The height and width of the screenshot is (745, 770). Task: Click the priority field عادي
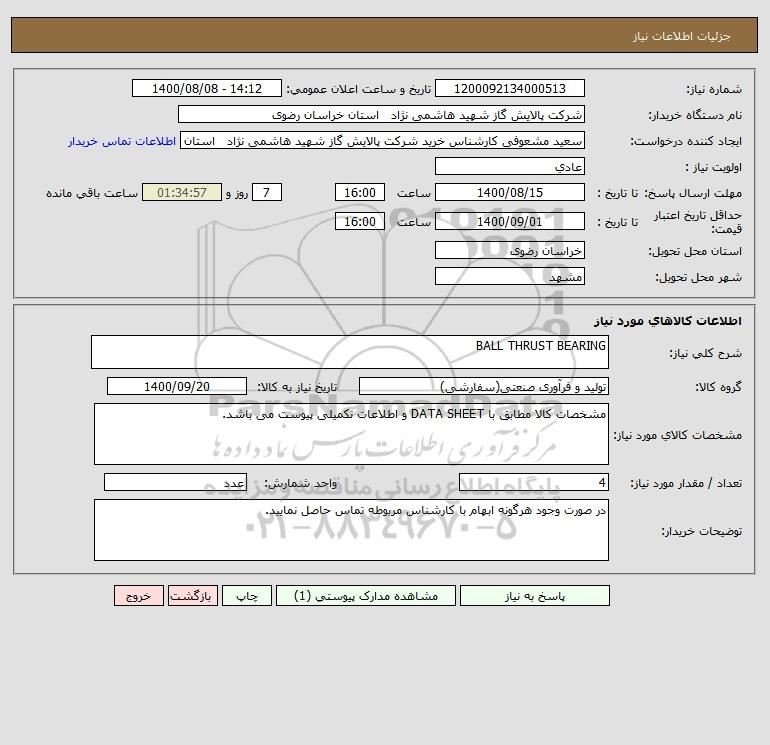point(510,166)
